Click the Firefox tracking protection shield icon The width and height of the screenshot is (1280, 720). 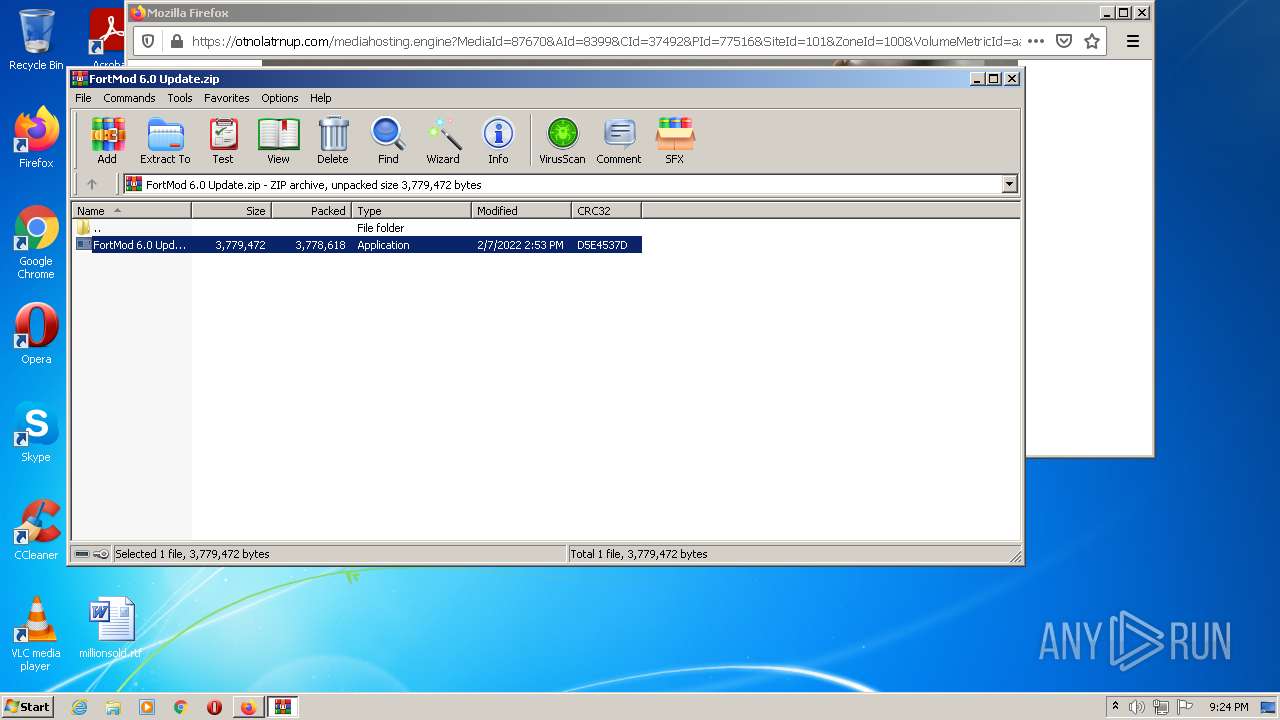tap(148, 41)
